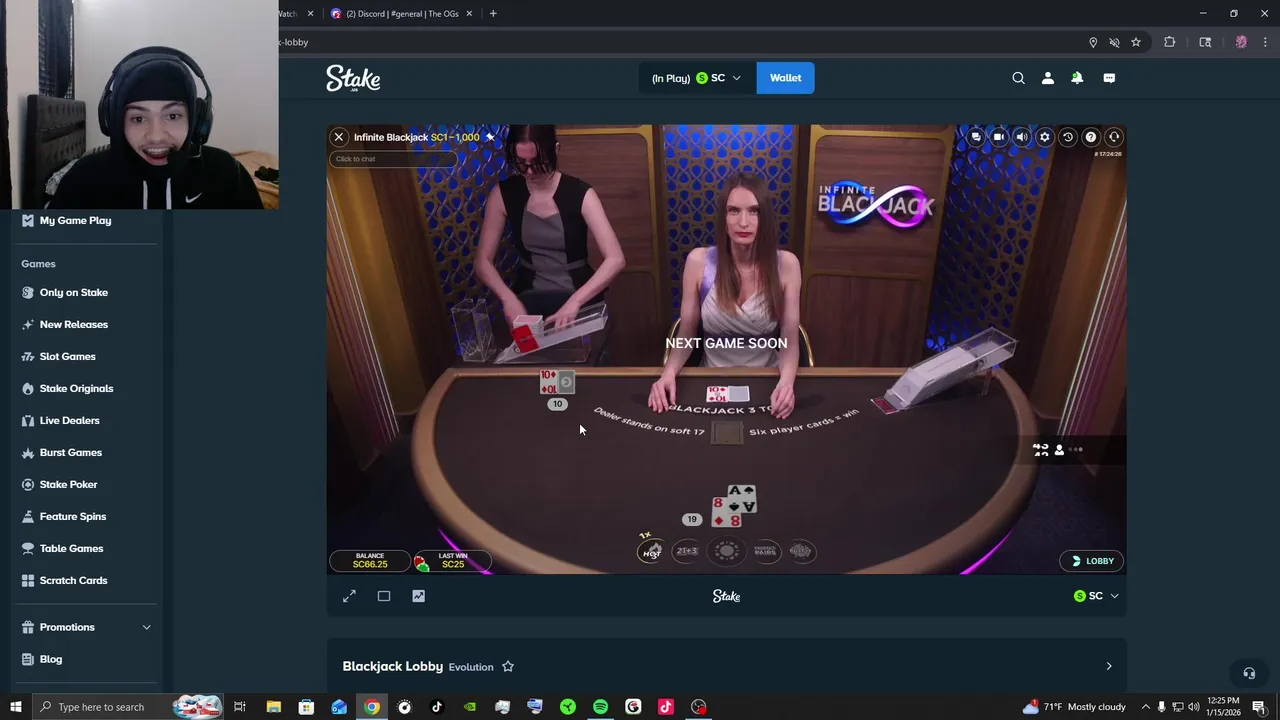
Task: Open Live Dealers in sidebar
Action: [x=70, y=420]
